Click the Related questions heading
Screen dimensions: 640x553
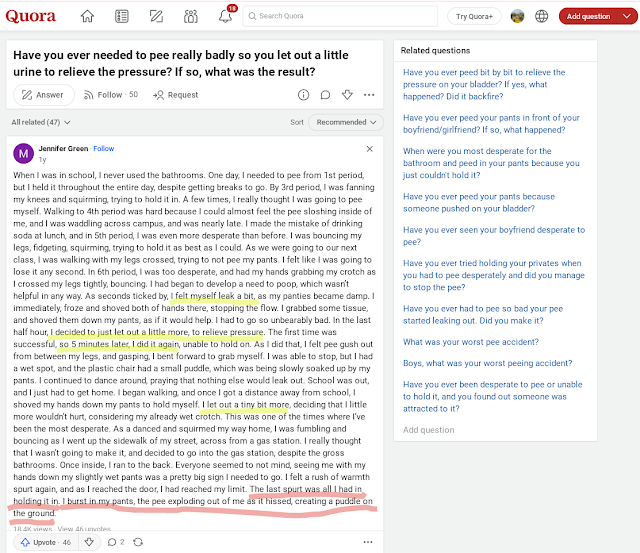pyautogui.click(x=435, y=51)
